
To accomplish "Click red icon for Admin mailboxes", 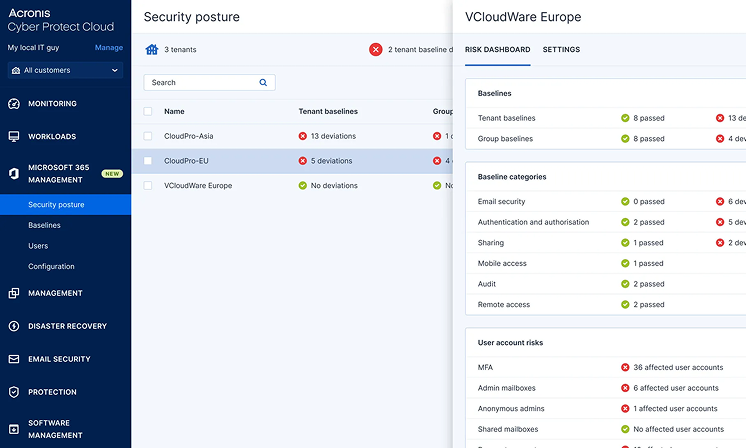I will coord(625,388).
